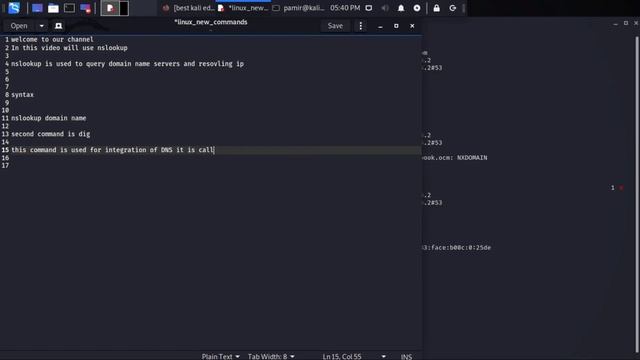Select the 'pamir@kali...' terminal taskbar window

tap(298, 8)
